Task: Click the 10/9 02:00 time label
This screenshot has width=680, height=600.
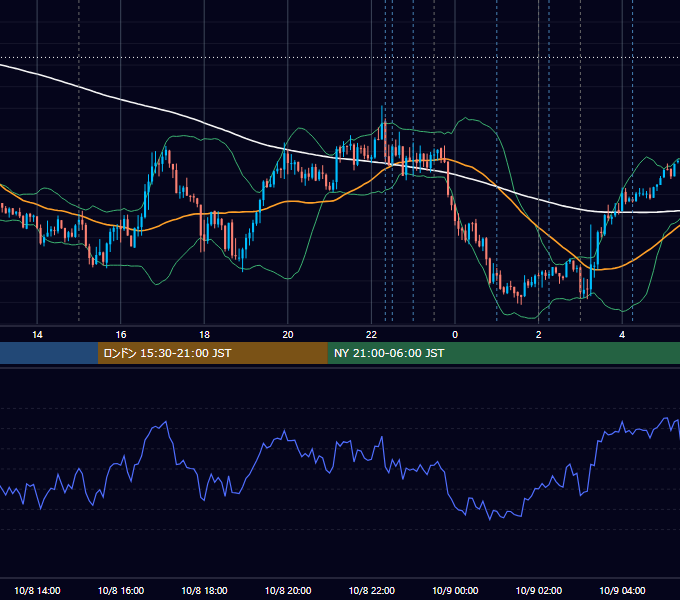Action: [539, 590]
